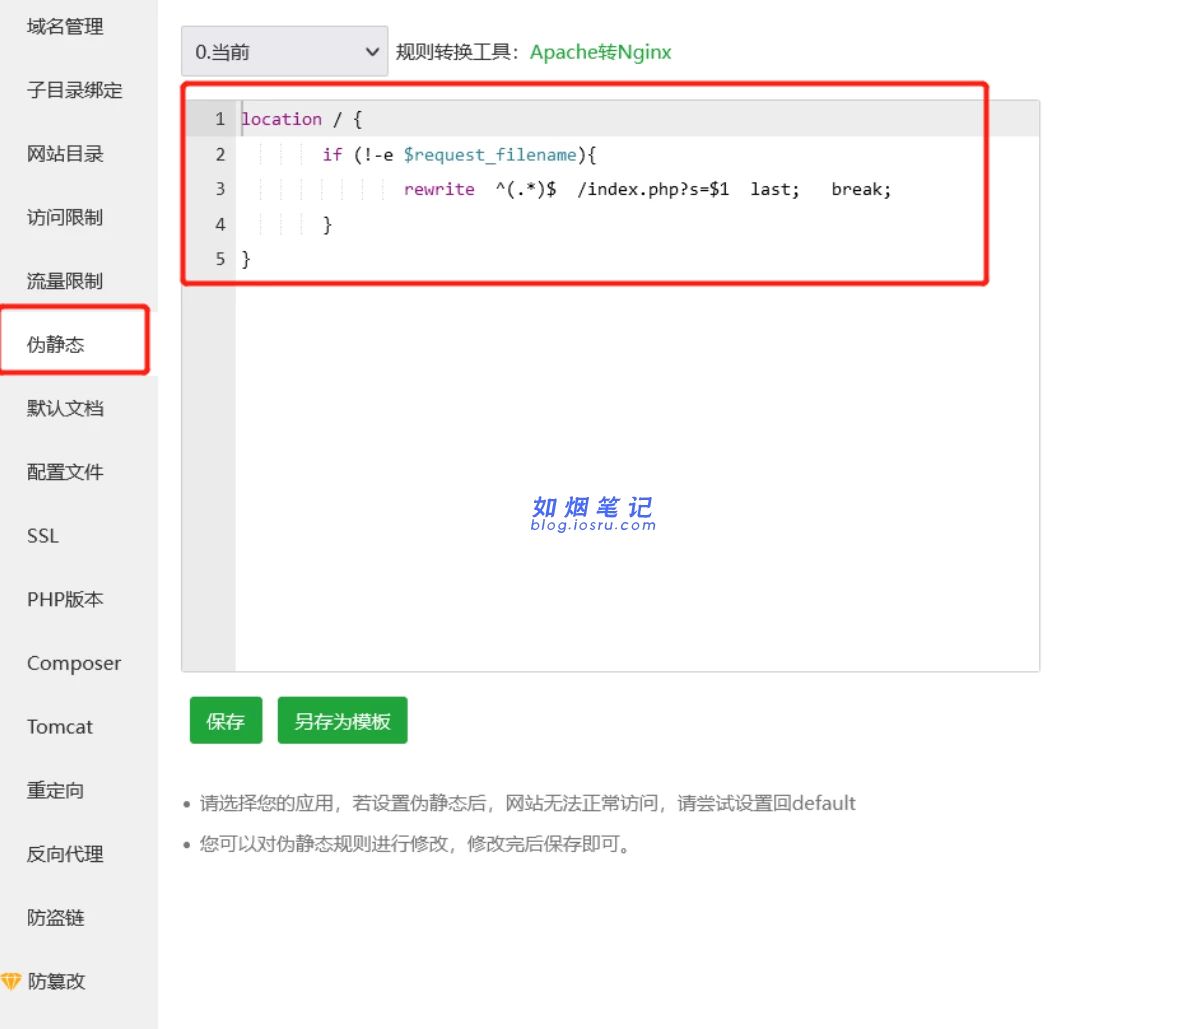Open the 配置文件 section

tap(65, 472)
